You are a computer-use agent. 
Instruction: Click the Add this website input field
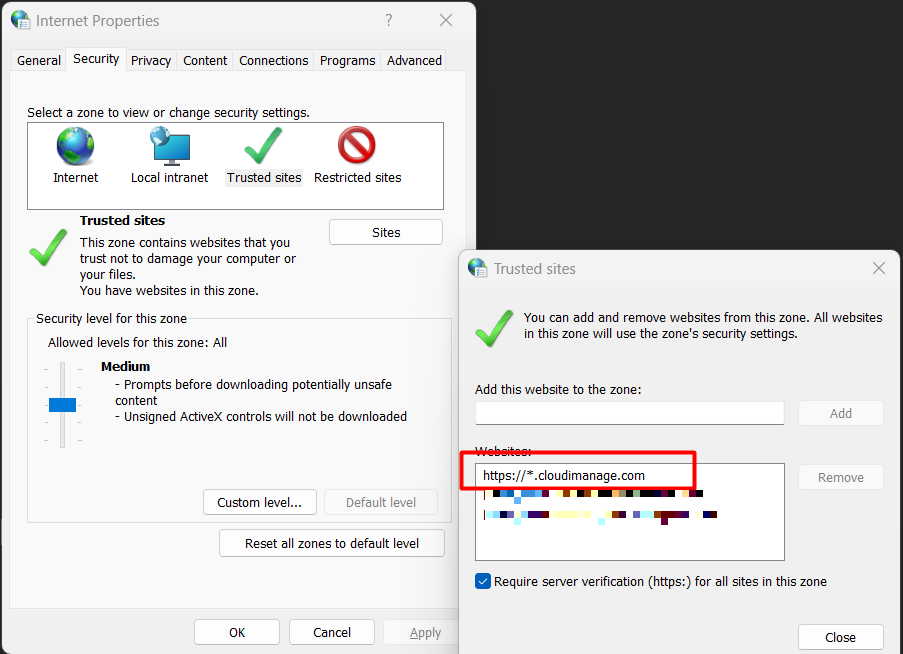(629, 413)
